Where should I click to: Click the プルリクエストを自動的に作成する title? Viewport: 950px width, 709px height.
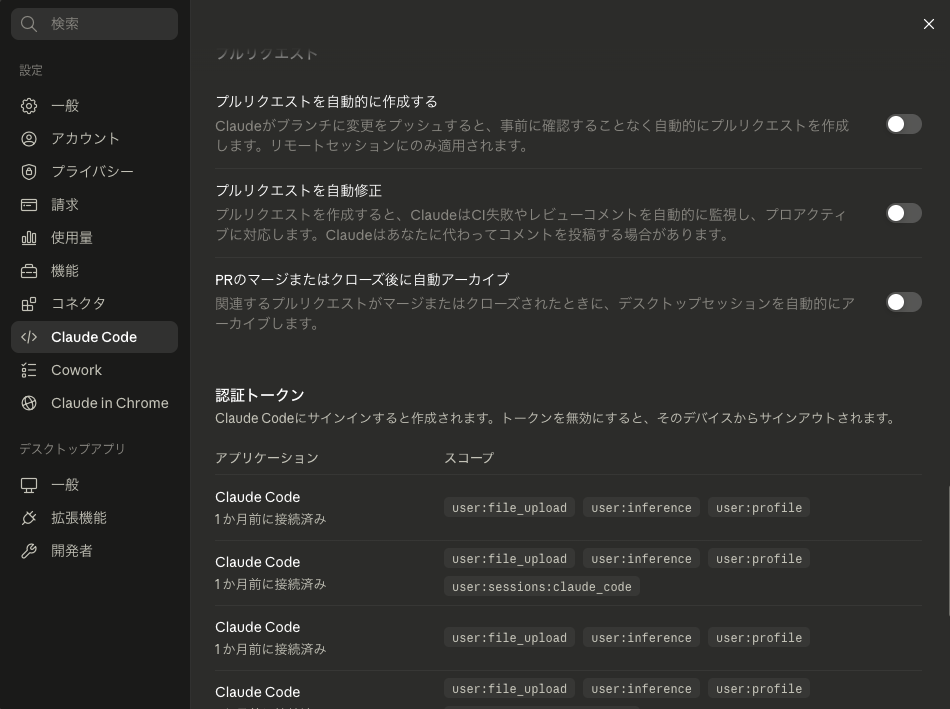pyautogui.click(x=326, y=102)
